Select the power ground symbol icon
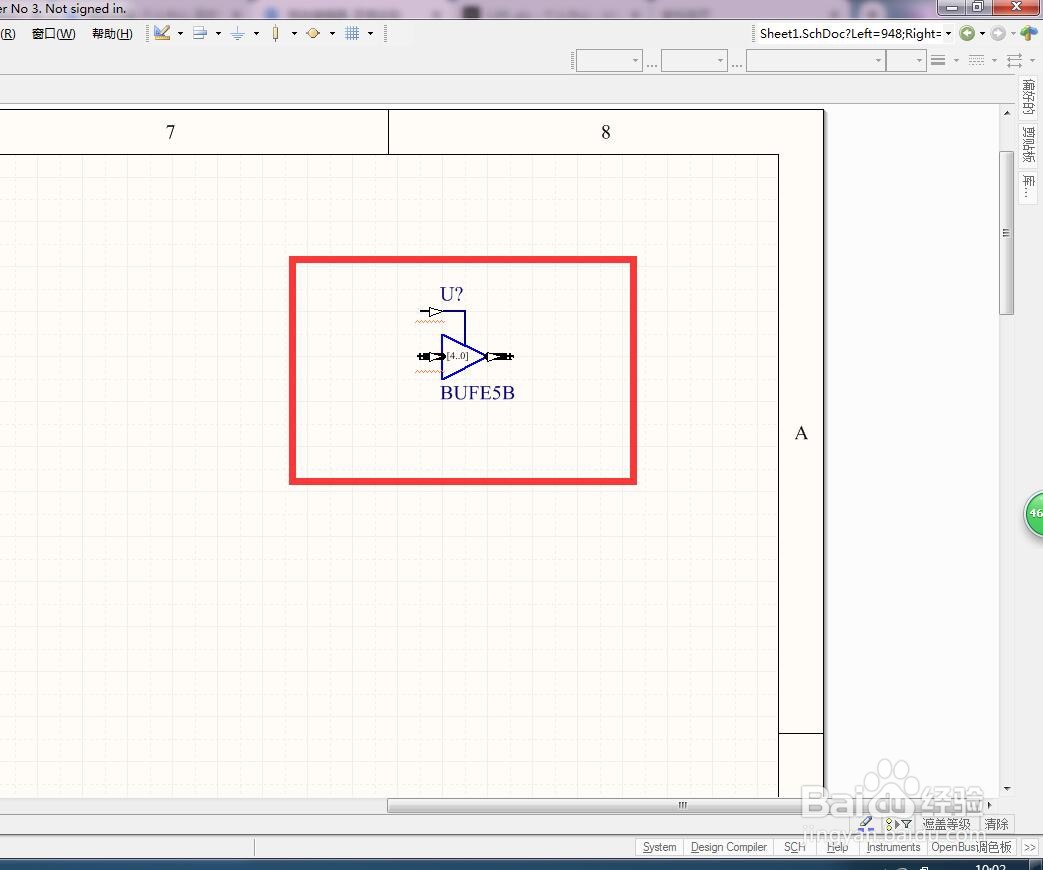Screen dimensions: 1043x870 coord(237,33)
